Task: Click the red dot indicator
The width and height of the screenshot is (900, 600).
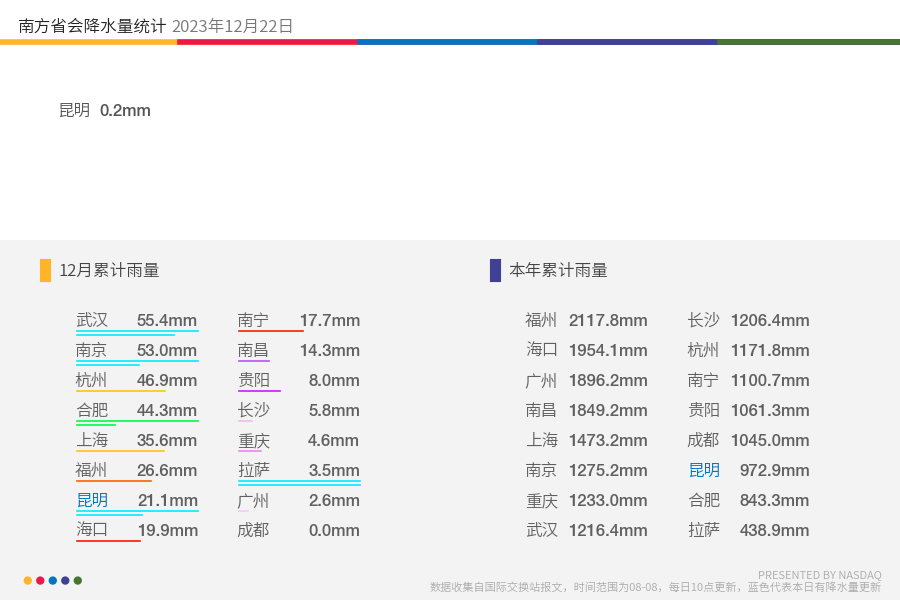Action: (x=40, y=580)
